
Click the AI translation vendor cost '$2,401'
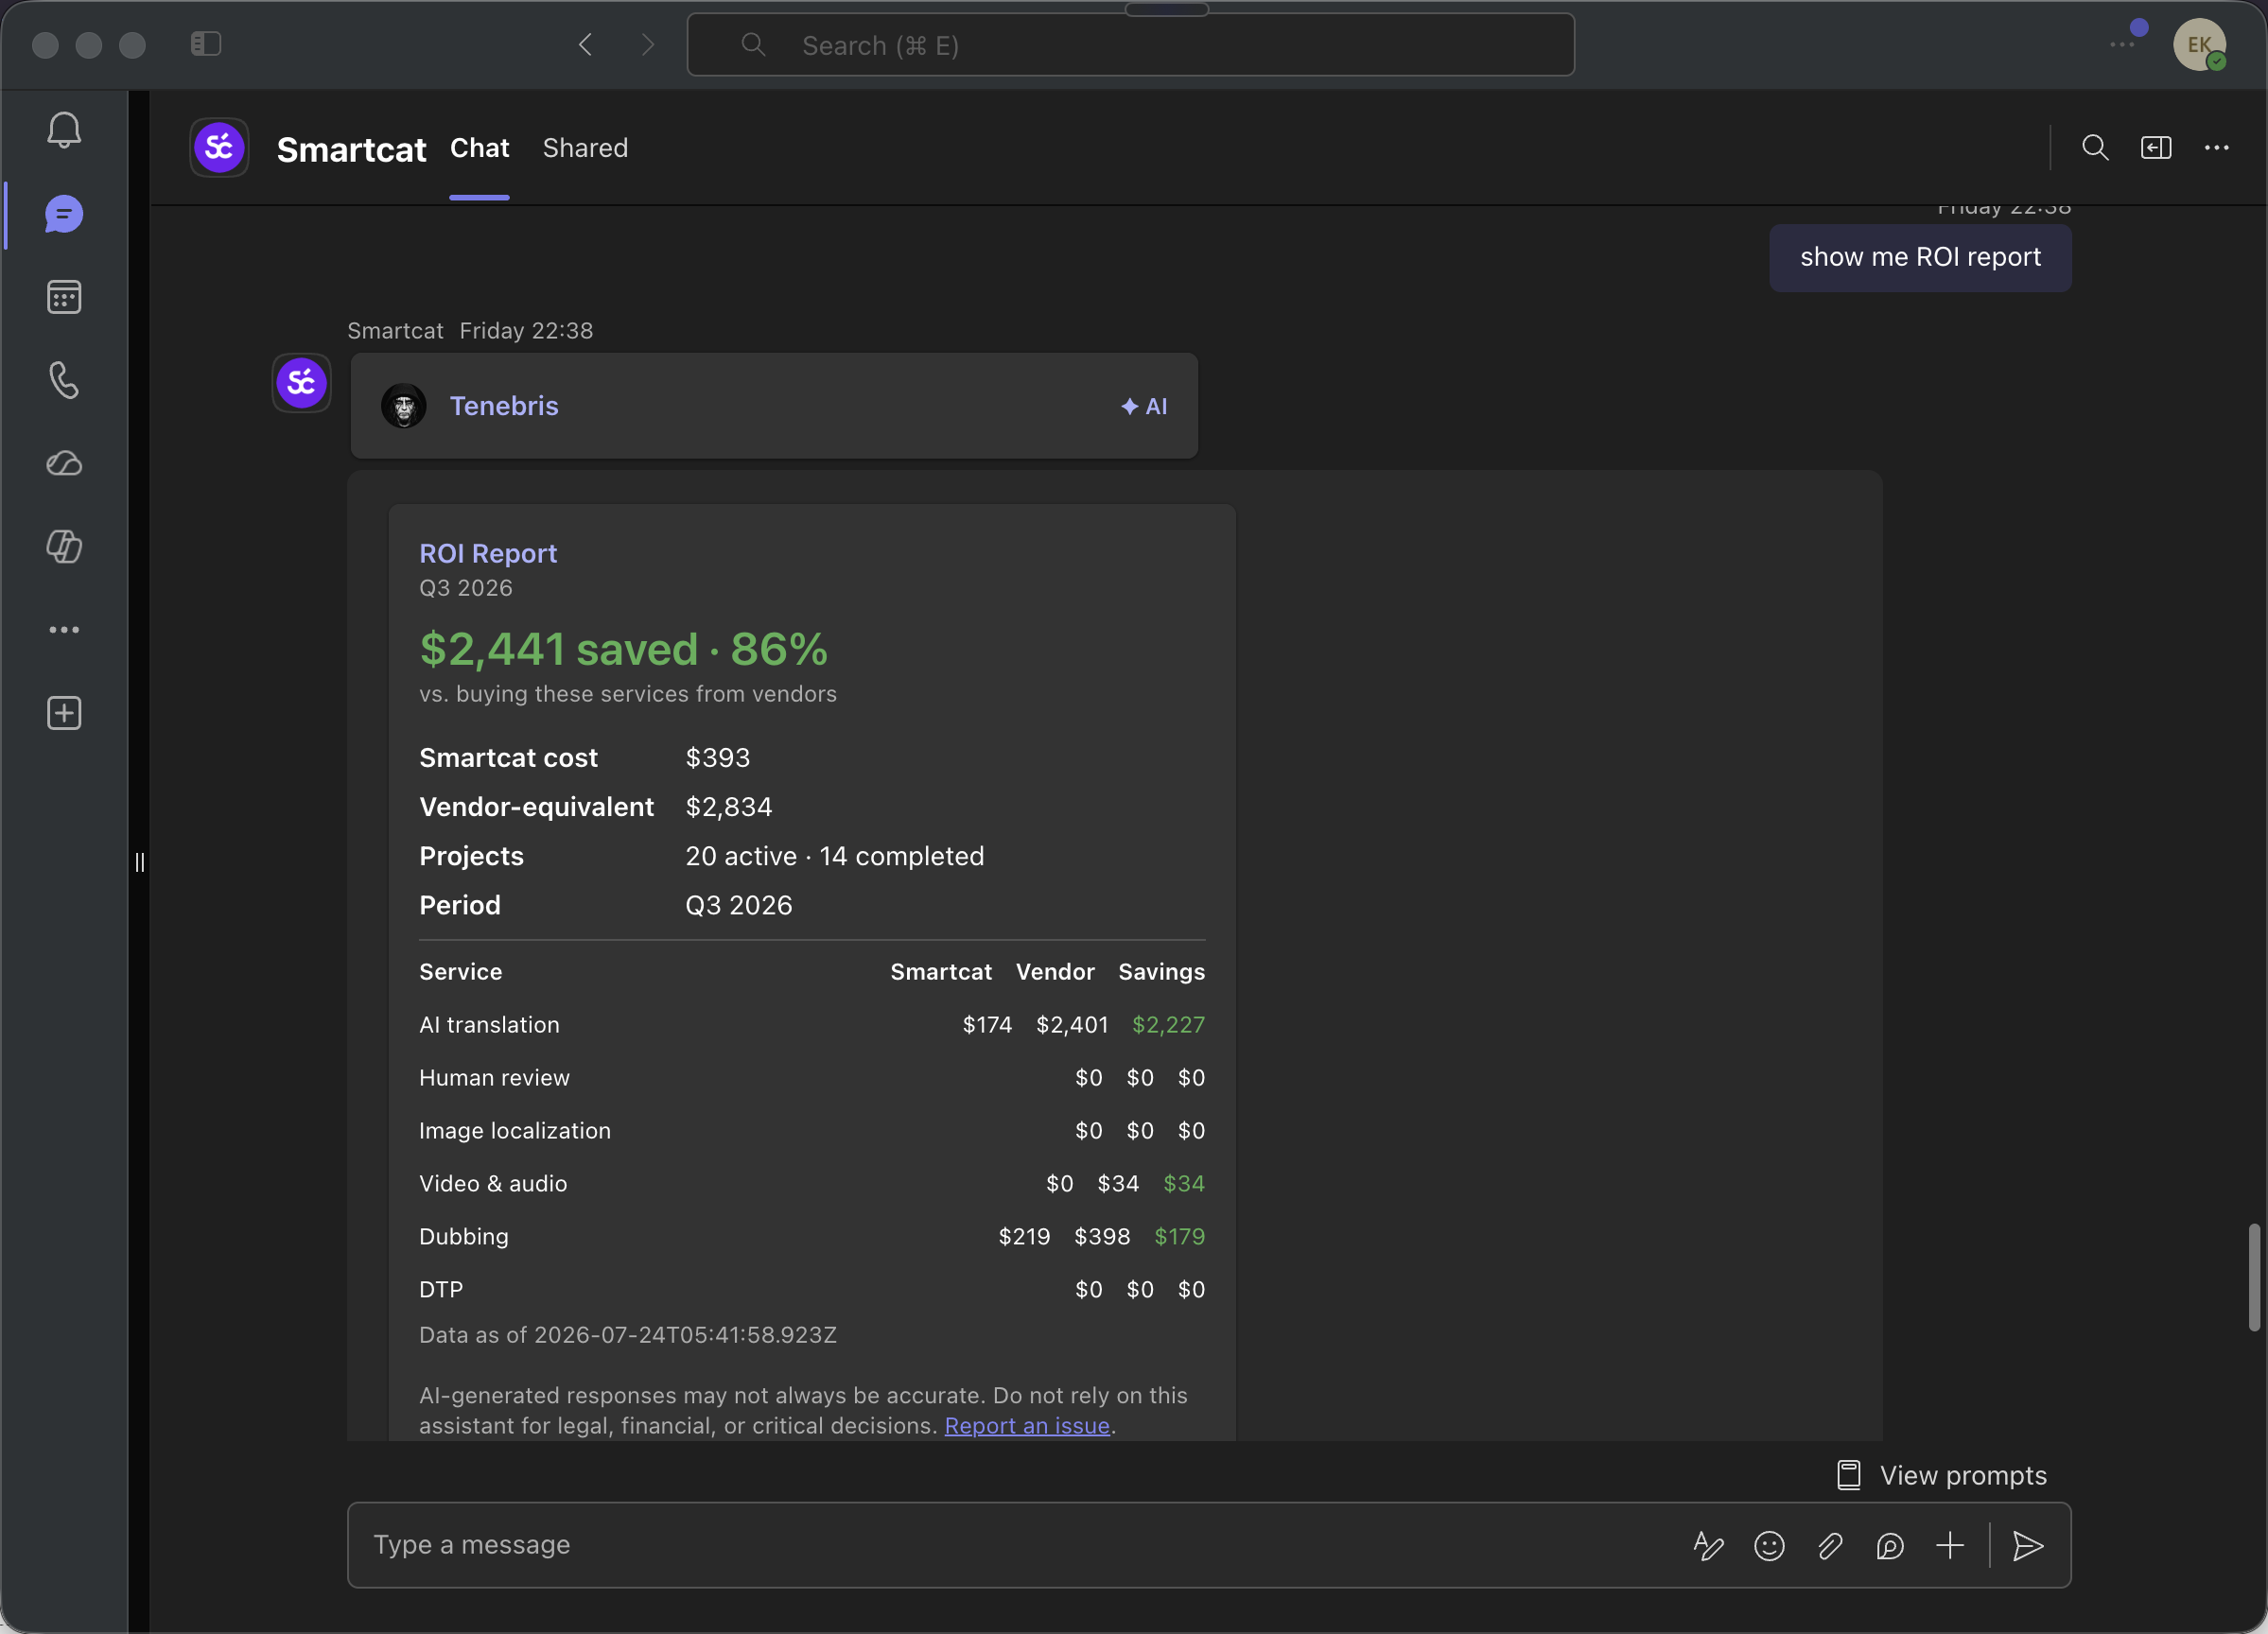click(x=1072, y=1025)
